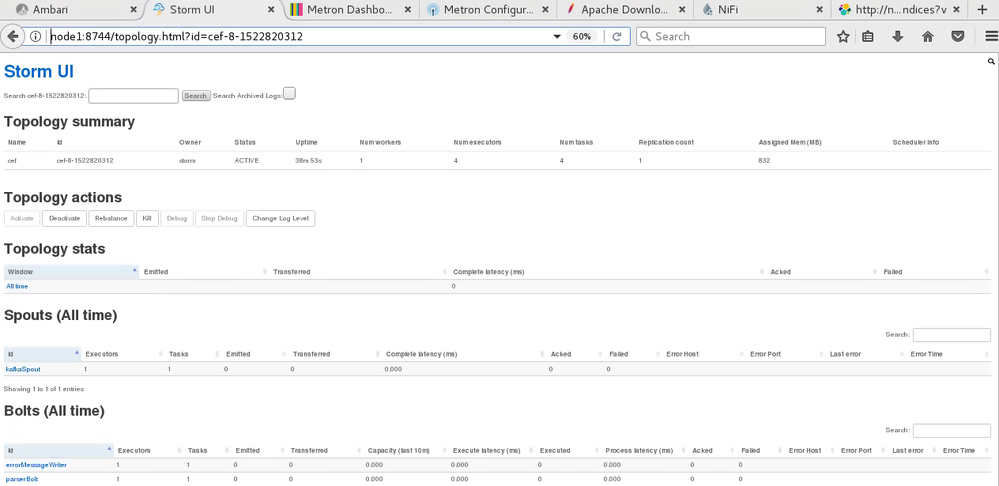Sort Topology stats by Emitted column
Screen dimensions: 999x486
point(204,272)
